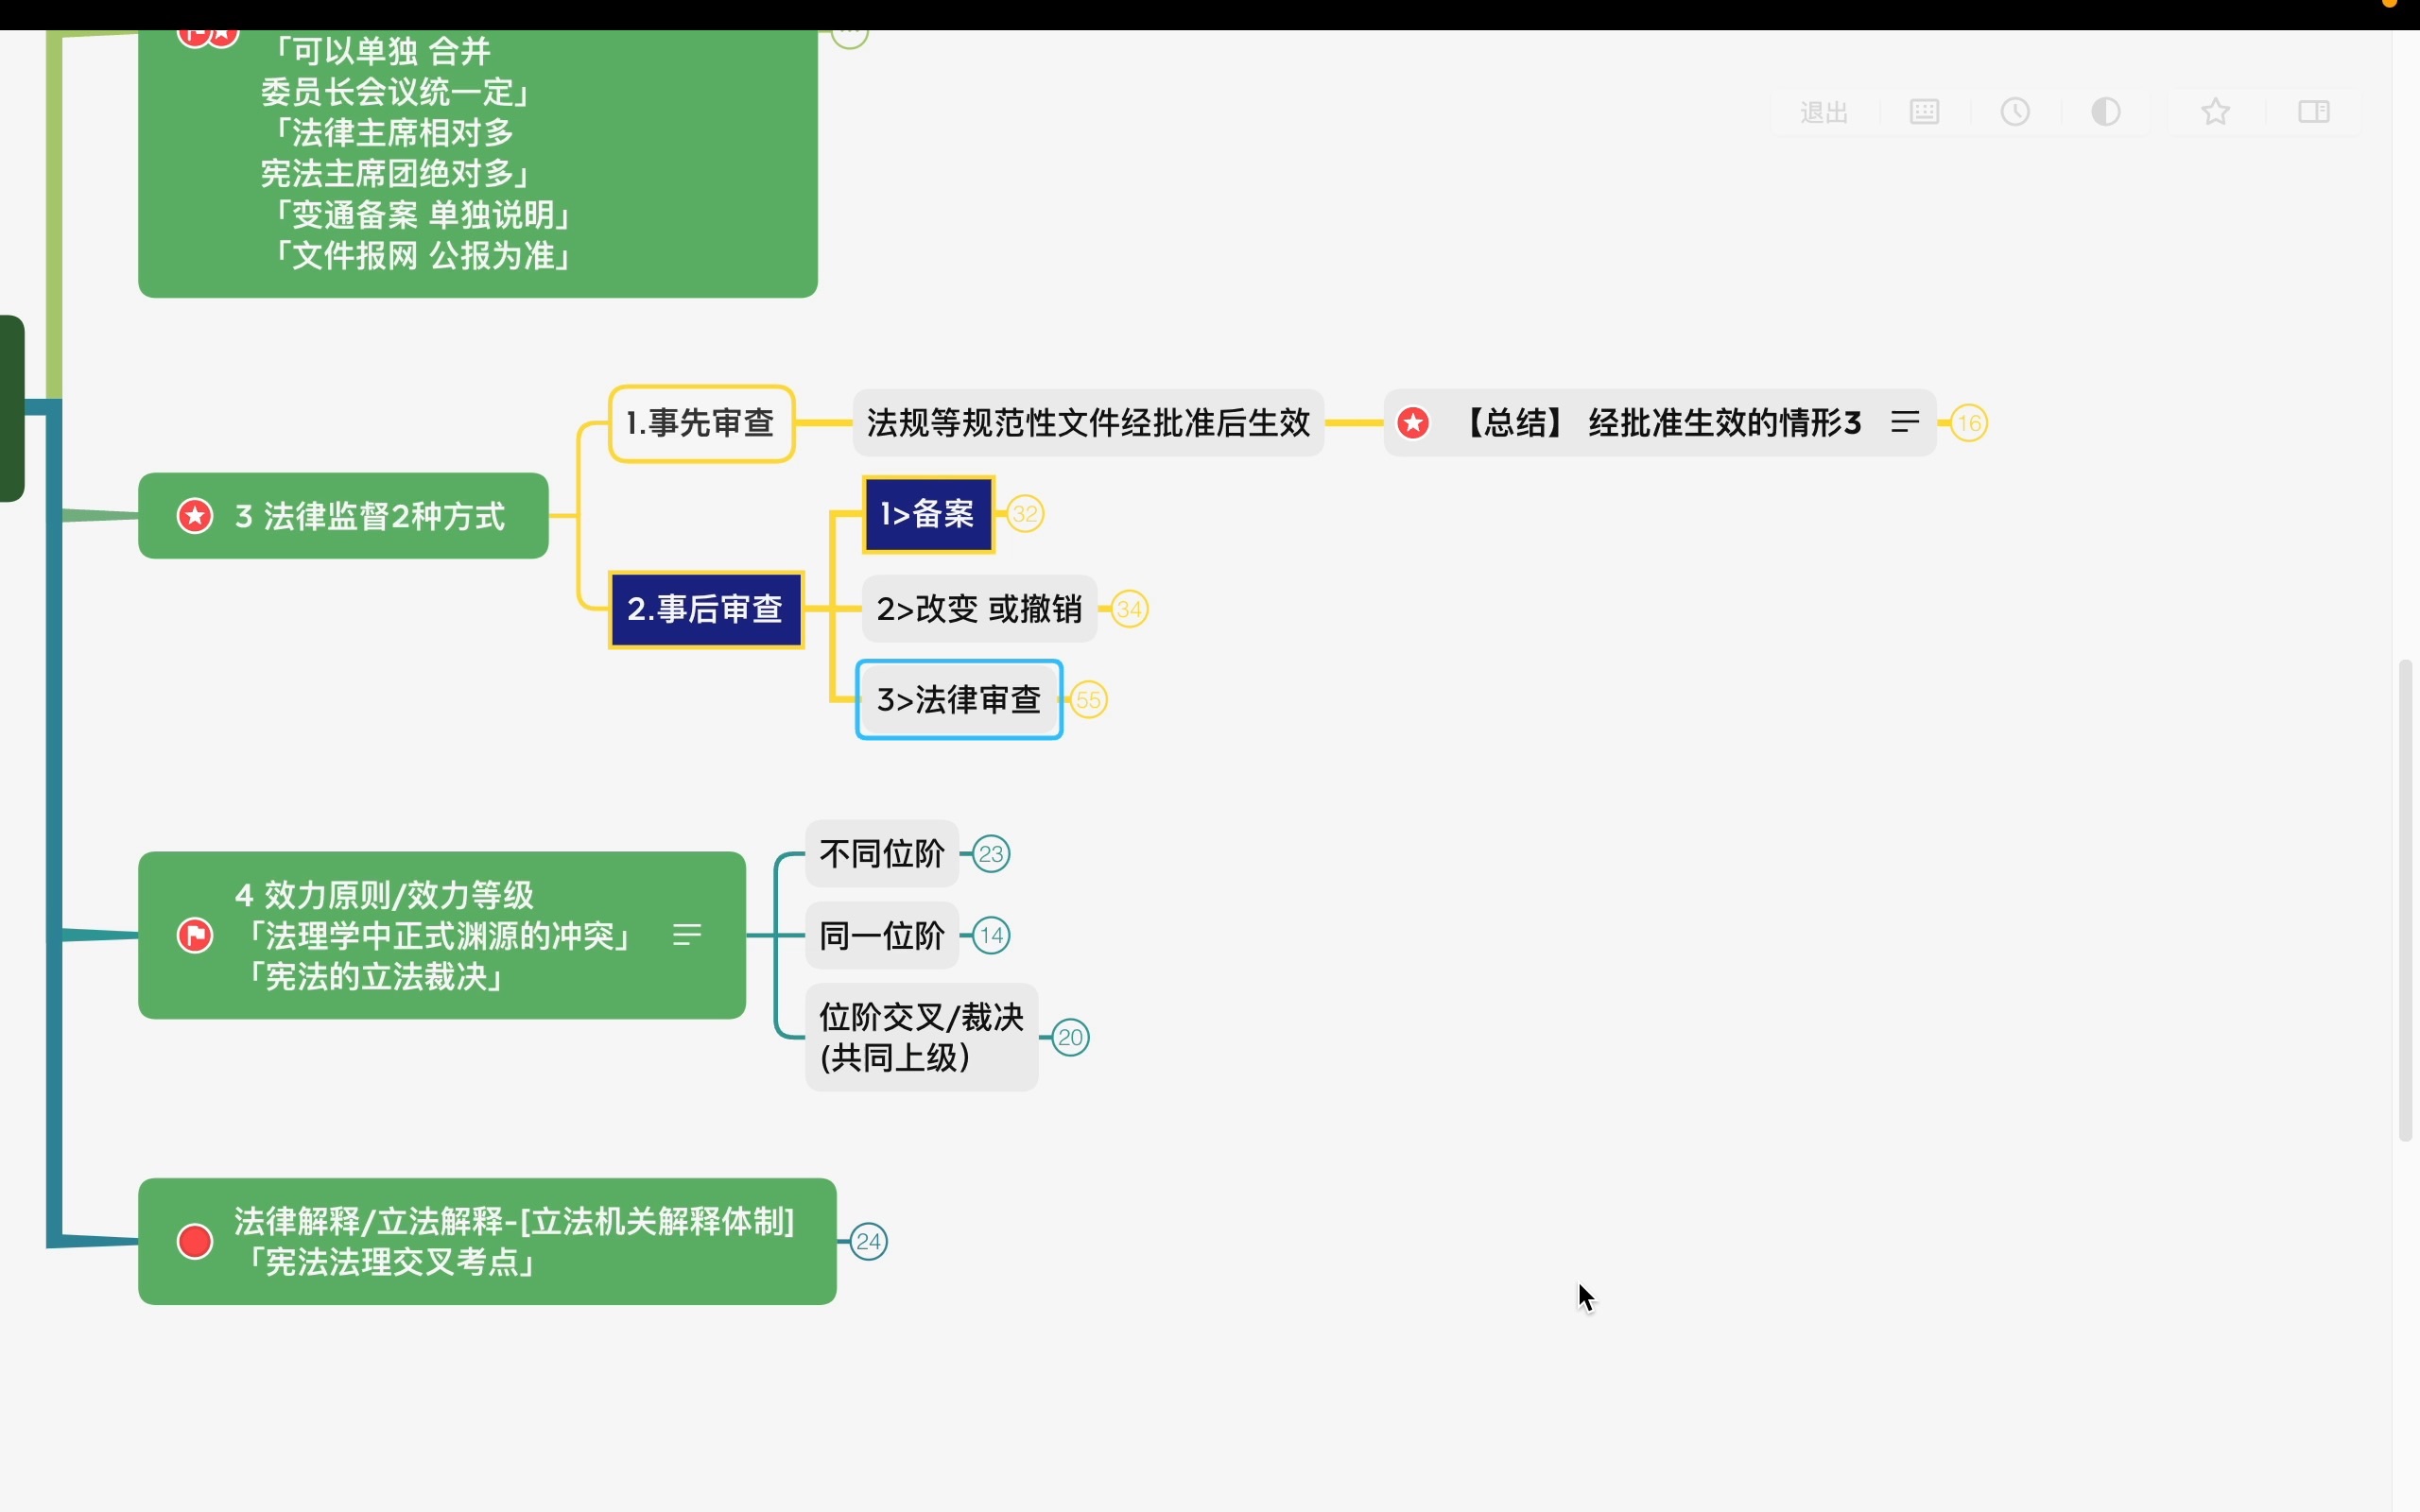Click the star favorite icon in toolbar
This screenshot has width=2420, height=1512.
point(2216,112)
